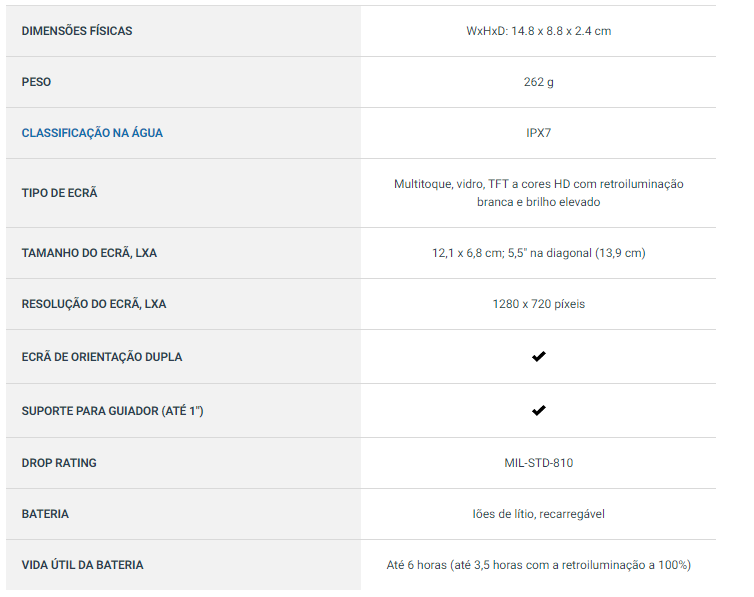The image size is (754, 597).
Task: Click the Até 6 horas battery life value
Action: 538,565
